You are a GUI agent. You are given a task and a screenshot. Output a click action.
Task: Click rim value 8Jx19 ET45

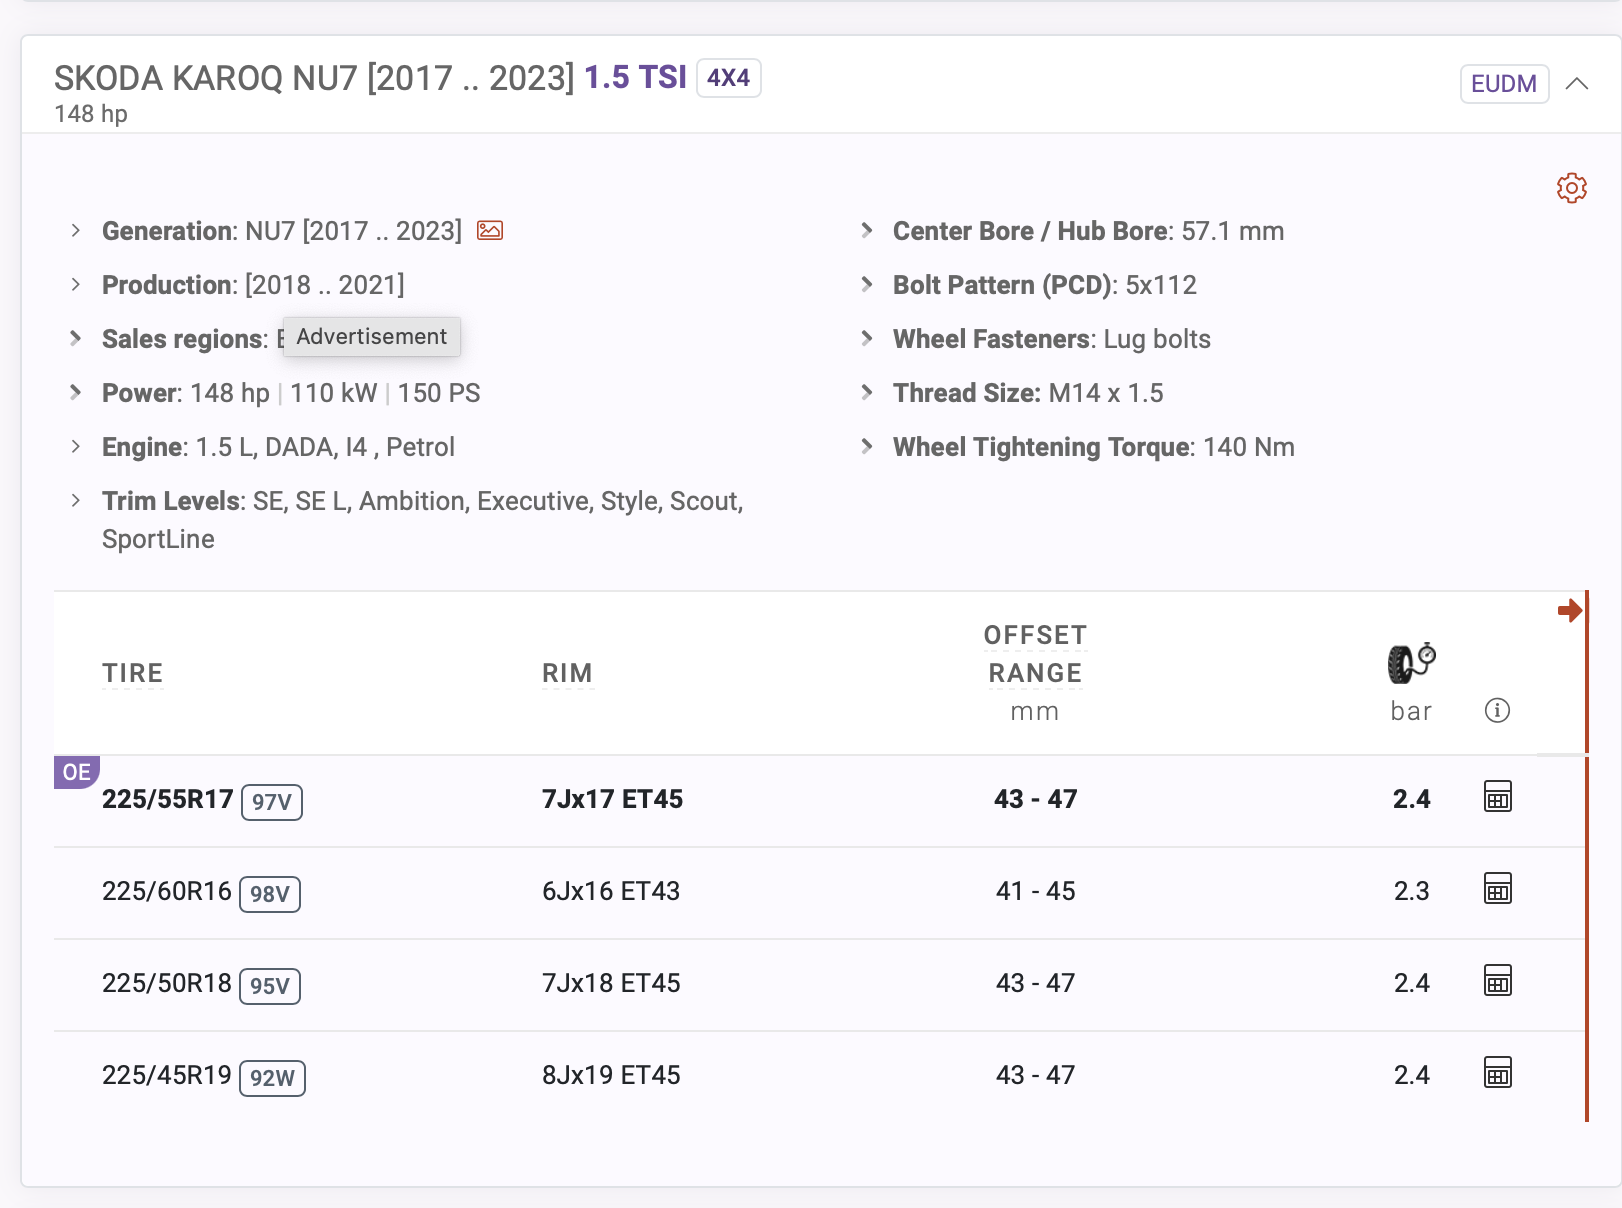(x=611, y=1075)
